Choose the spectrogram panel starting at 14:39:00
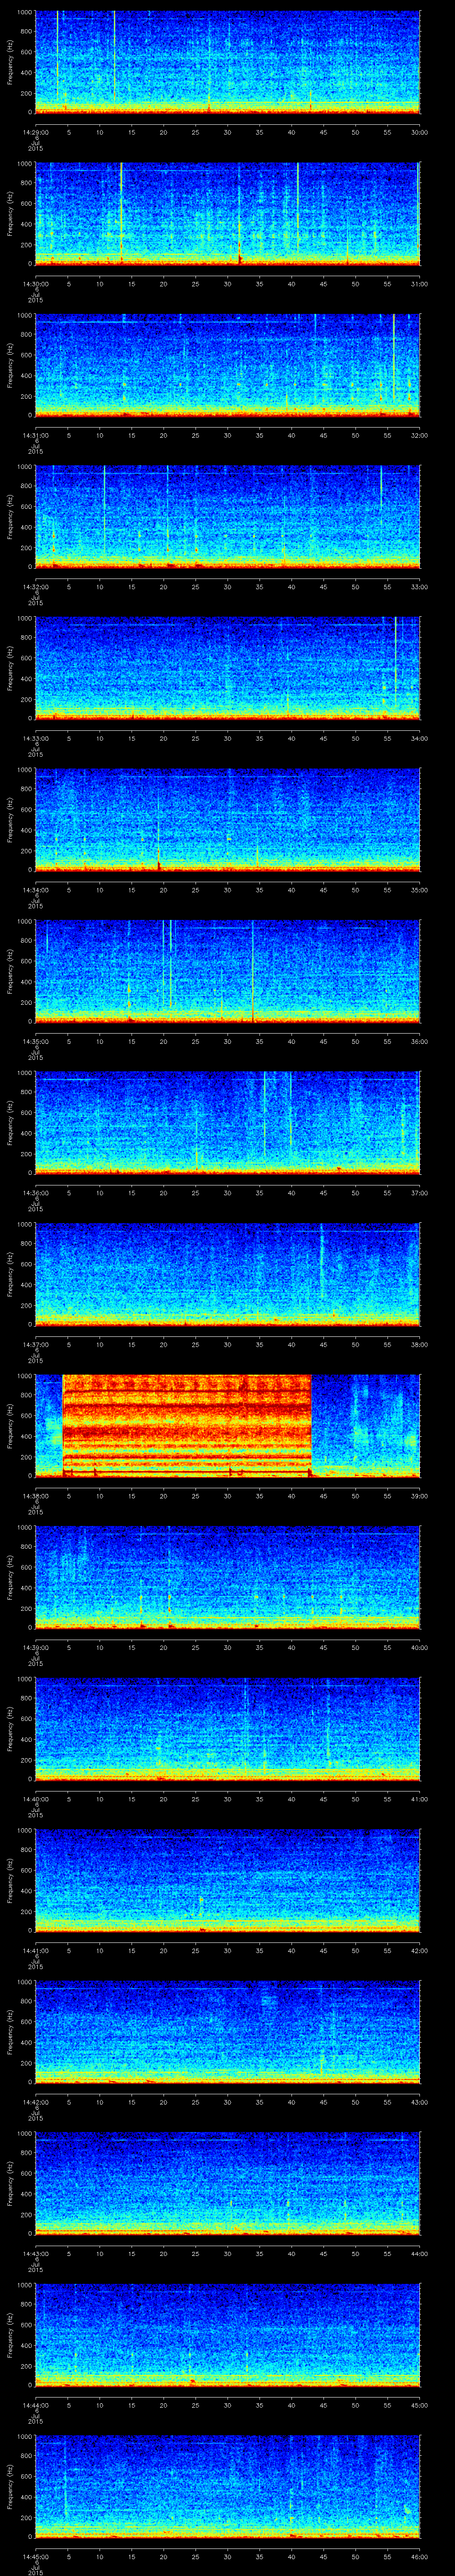 click(x=228, y=1577)
